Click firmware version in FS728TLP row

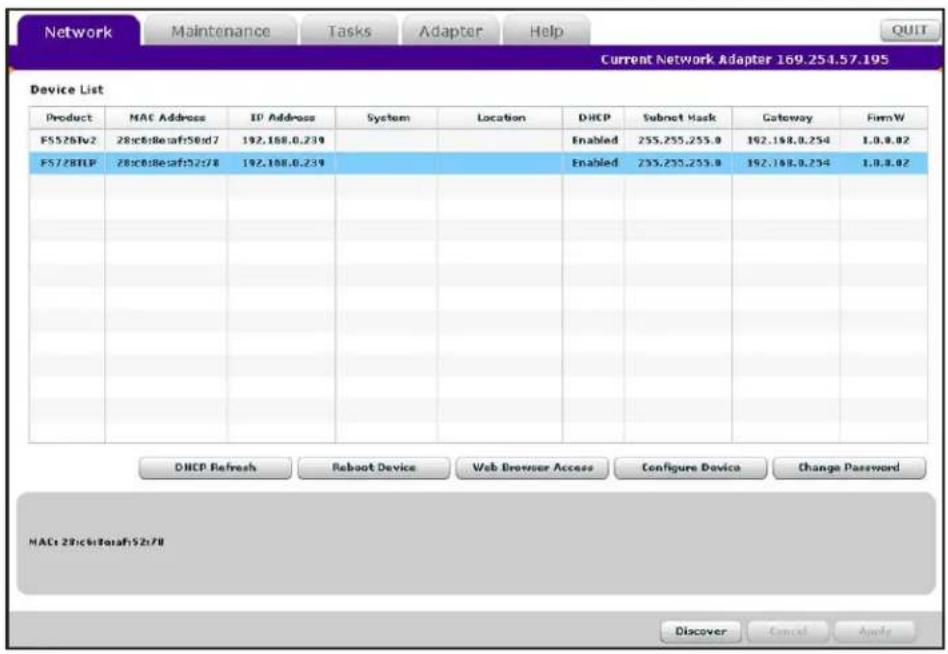pyautogui.click(x=886, y=163)
